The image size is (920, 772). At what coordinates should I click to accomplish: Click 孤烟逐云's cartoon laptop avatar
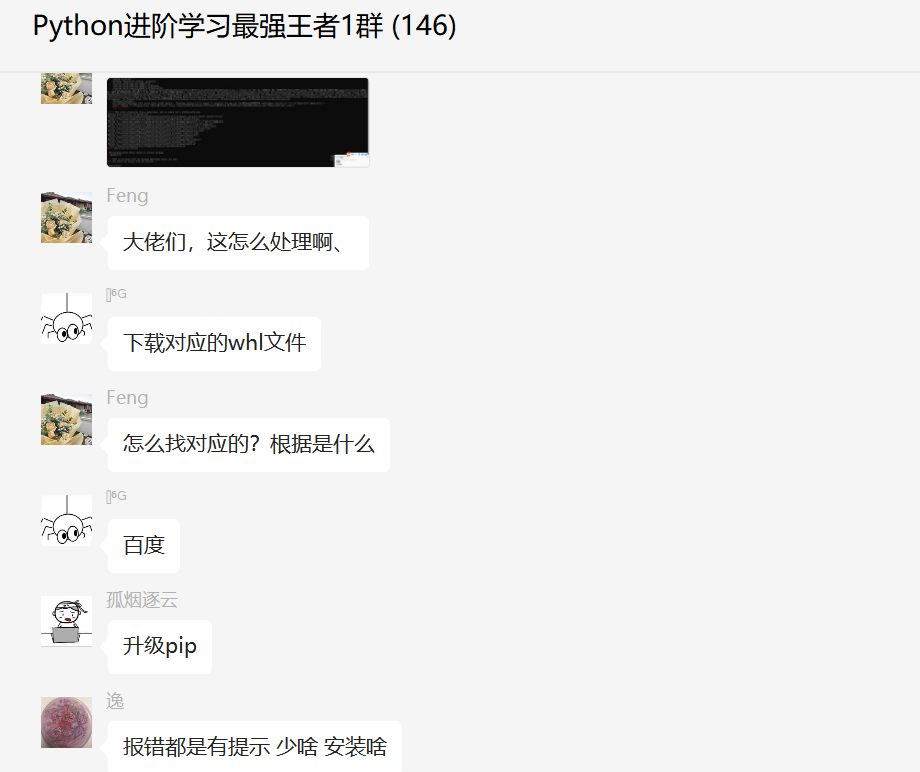click(66, 621)
